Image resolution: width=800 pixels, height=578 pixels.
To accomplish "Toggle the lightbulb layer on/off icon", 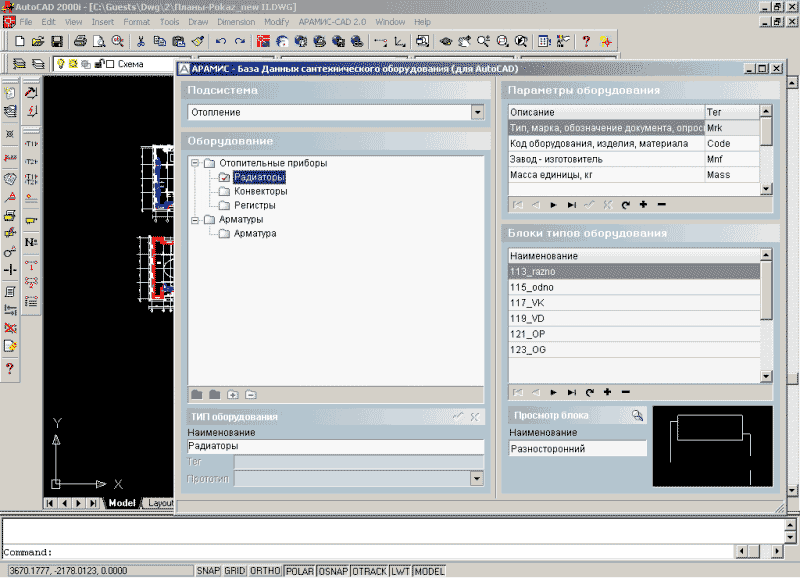I will (61, 64).
